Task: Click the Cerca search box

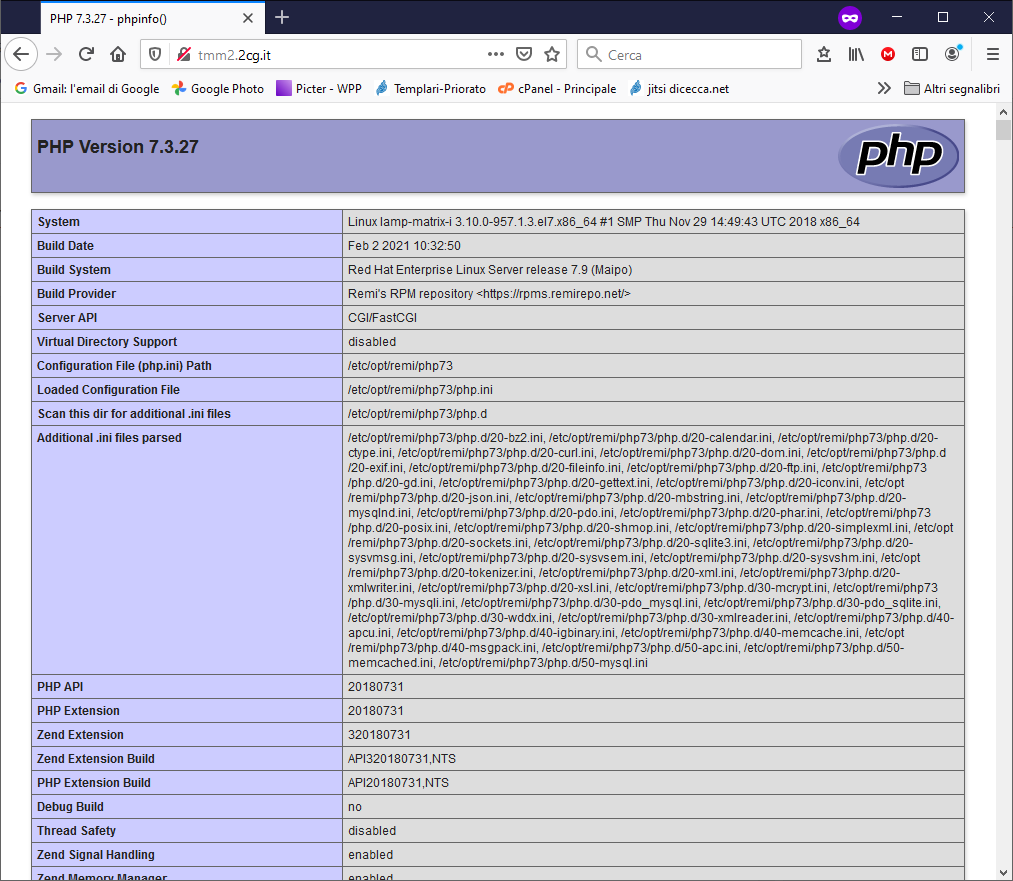Action: click(x=689, y=54)
